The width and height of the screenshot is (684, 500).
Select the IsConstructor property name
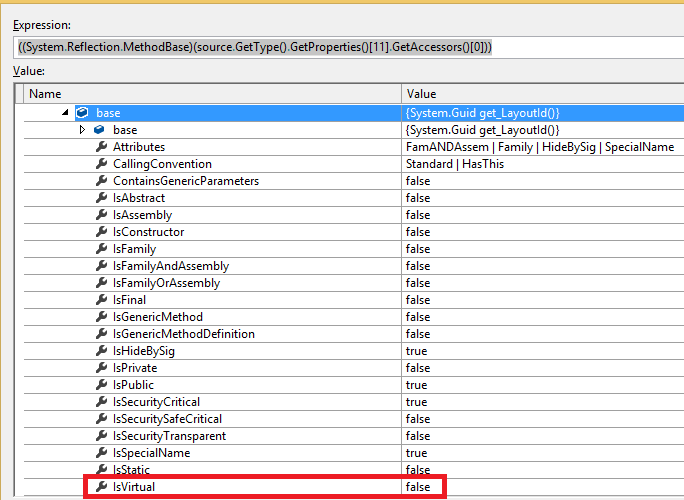click(x=149, y=232)
